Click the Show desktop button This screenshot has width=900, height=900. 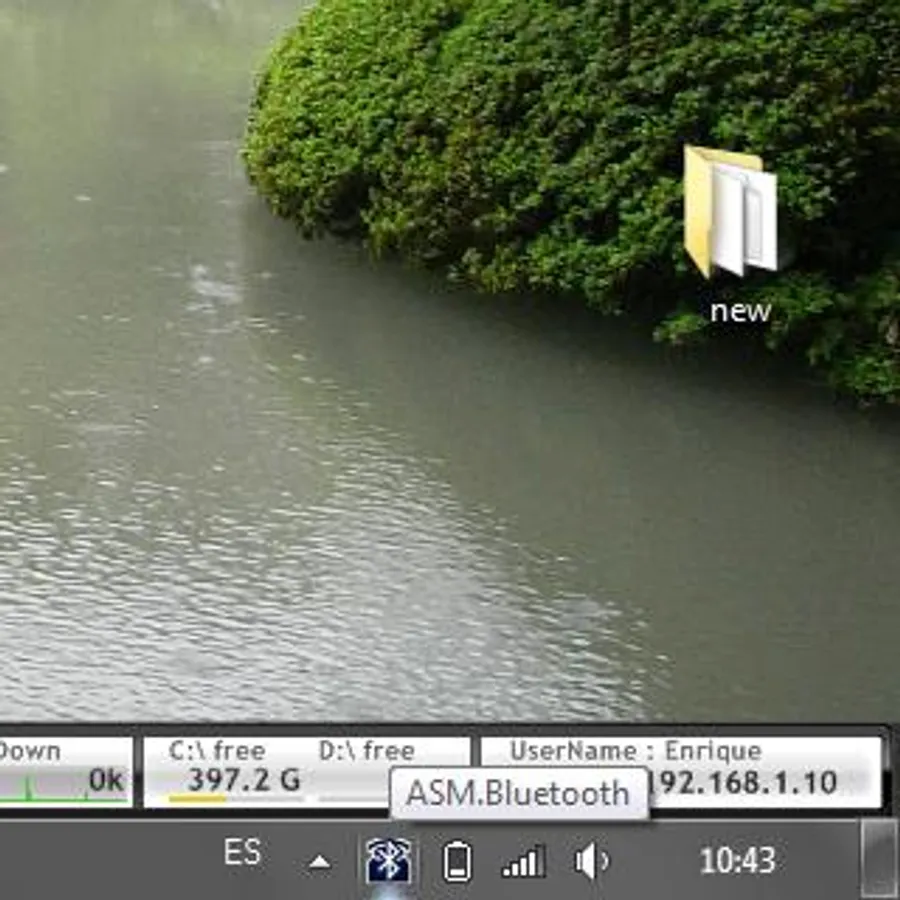[x=880, y=859]
